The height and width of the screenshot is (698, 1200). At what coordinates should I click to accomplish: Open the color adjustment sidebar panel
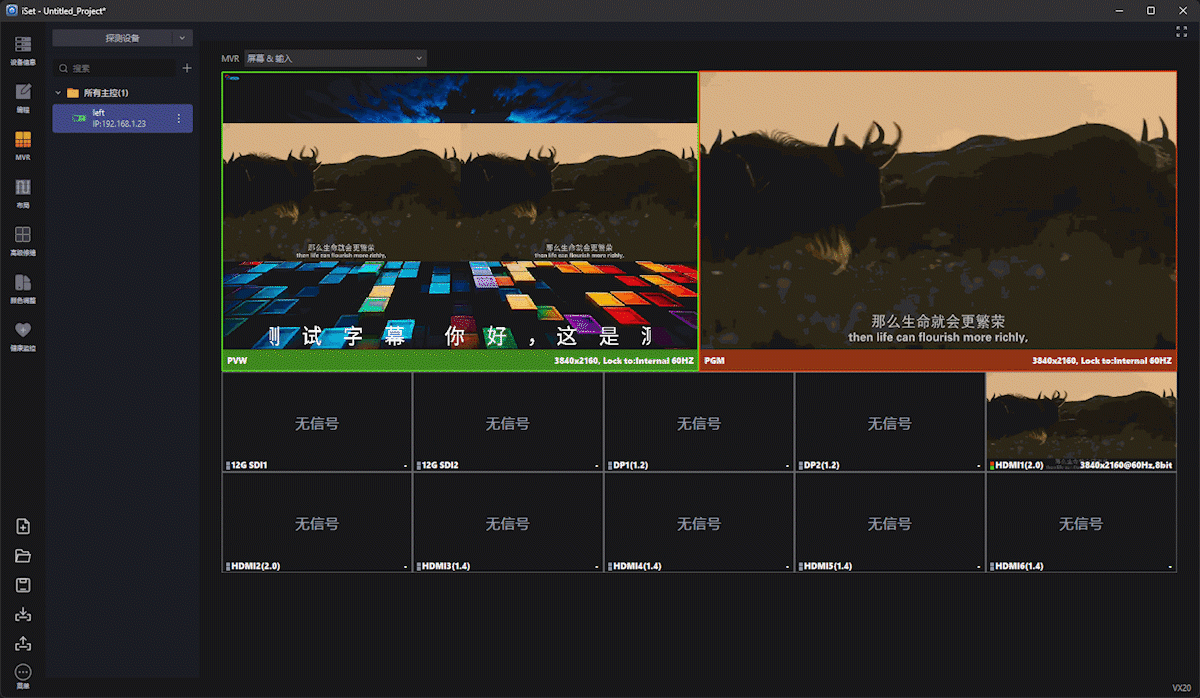[x=22, y=286]
